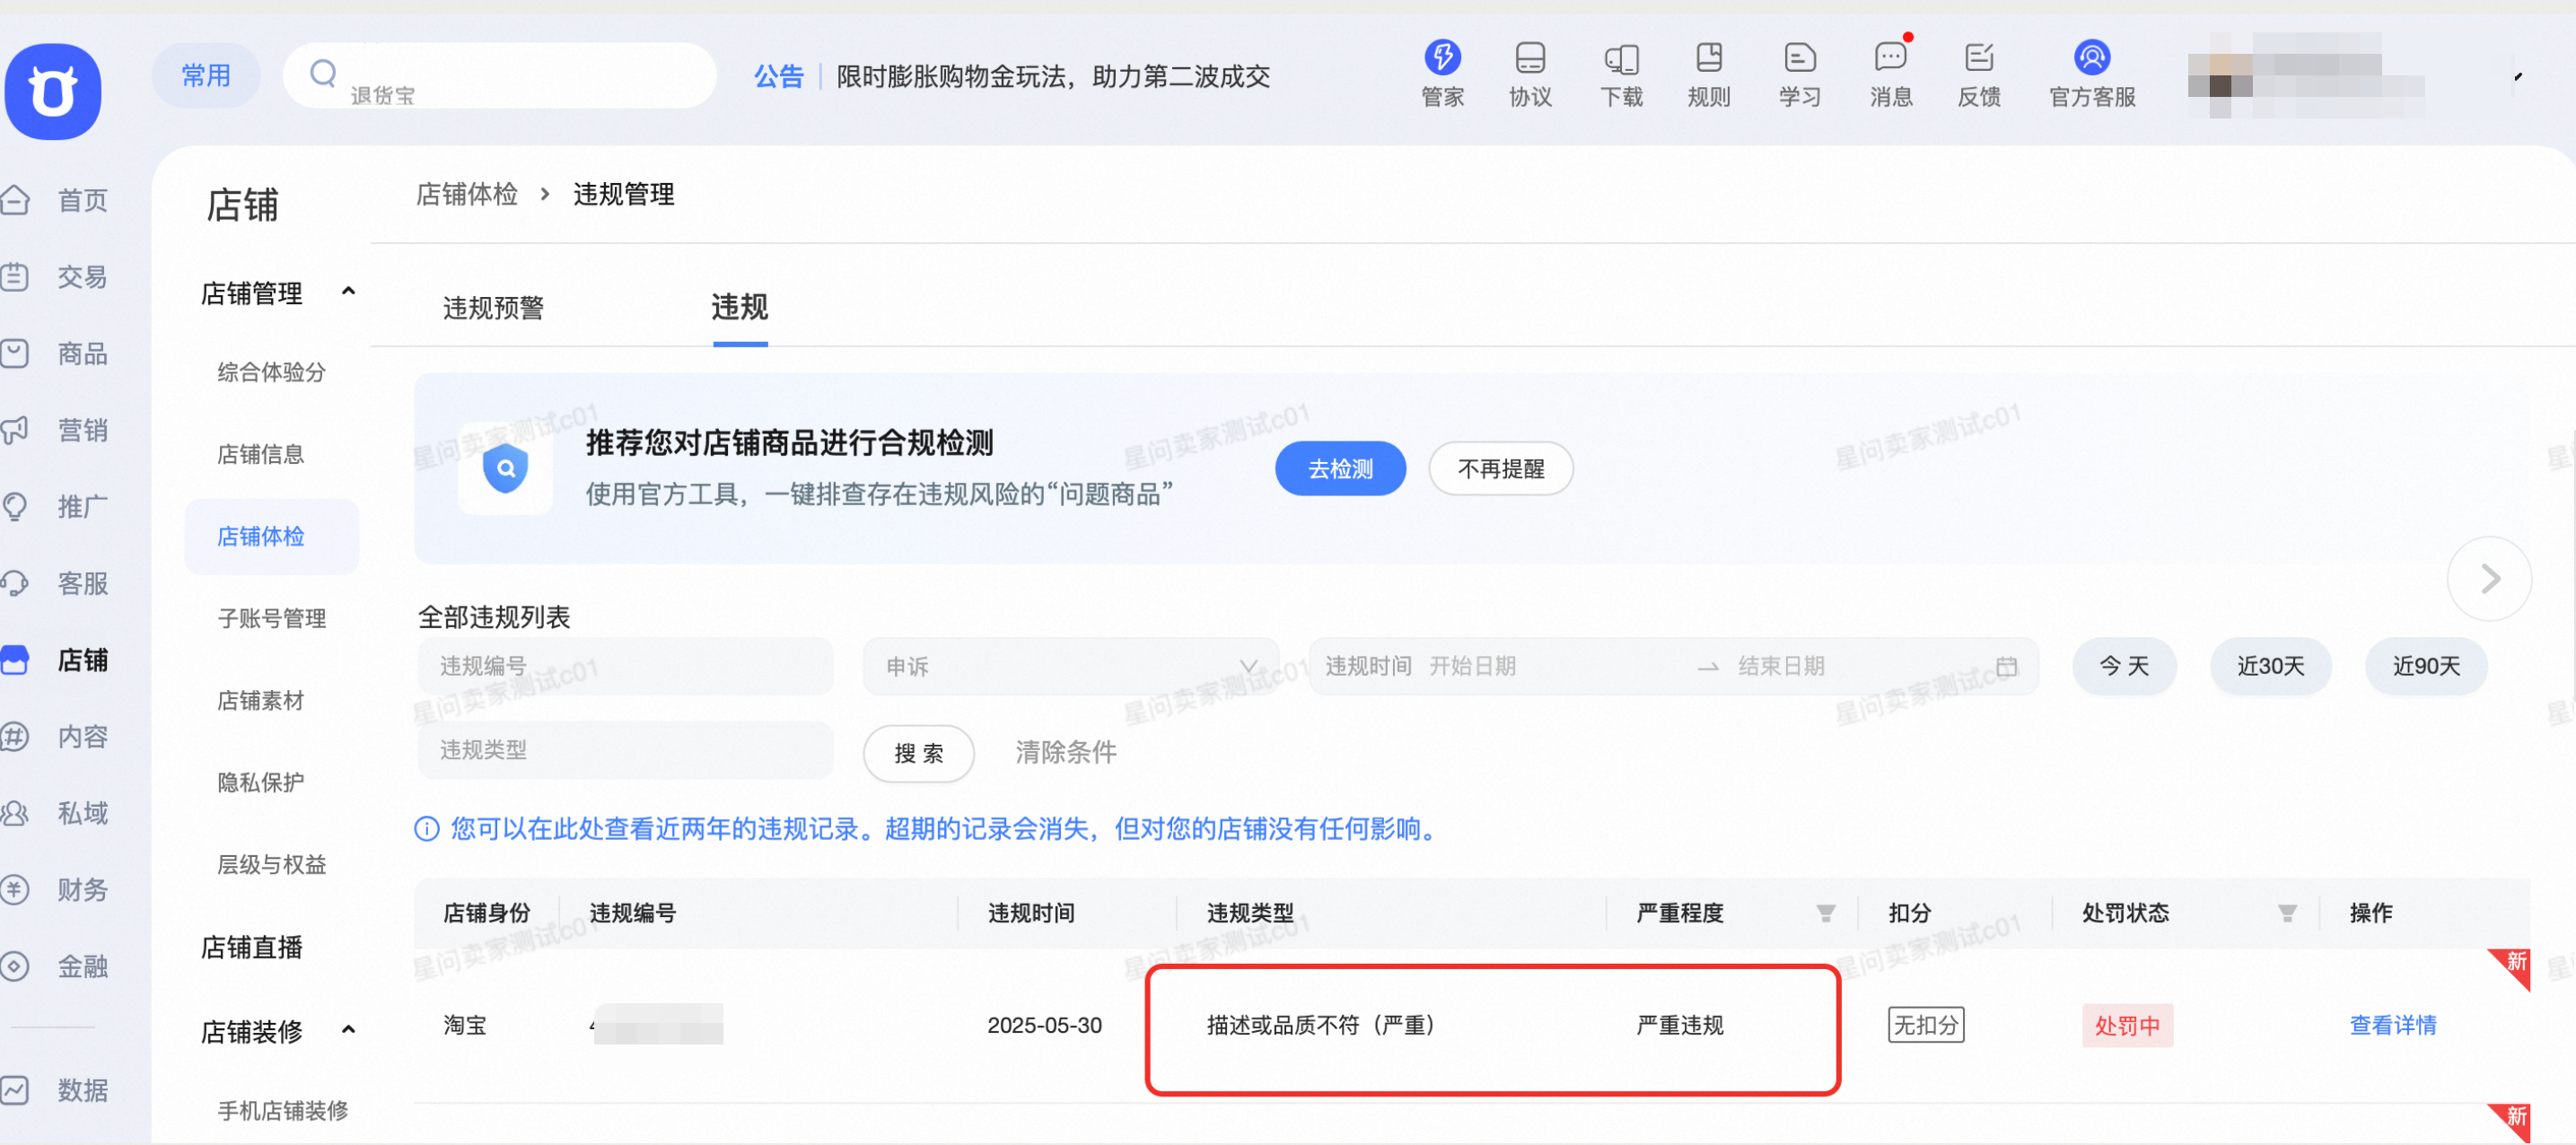Open 手机店铺装修 menu item

[x=282, y=1110]
